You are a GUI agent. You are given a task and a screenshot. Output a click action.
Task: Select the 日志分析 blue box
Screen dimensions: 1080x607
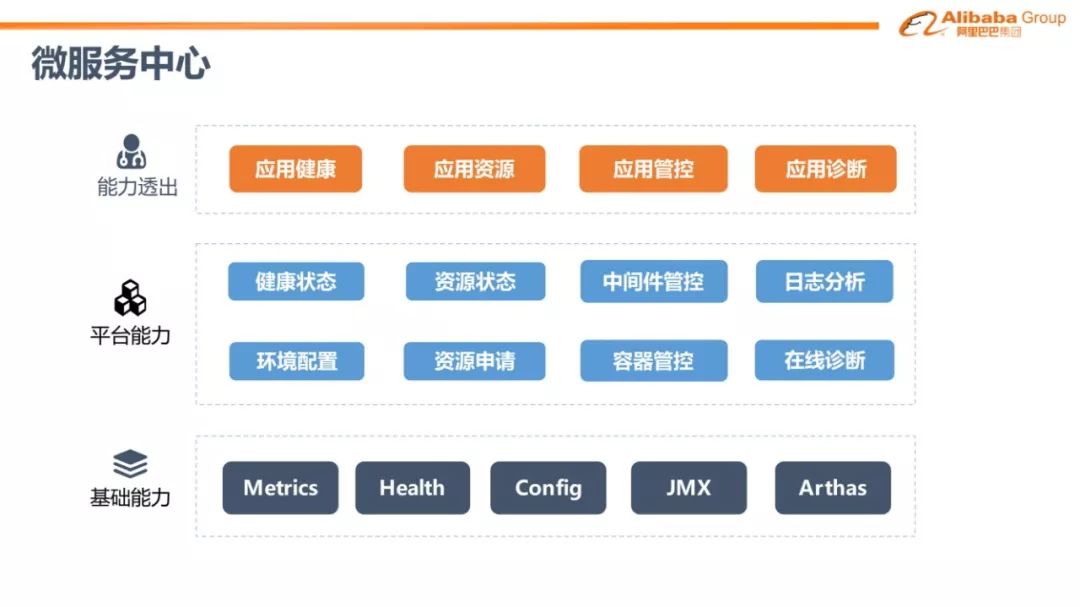coord(824,282)
